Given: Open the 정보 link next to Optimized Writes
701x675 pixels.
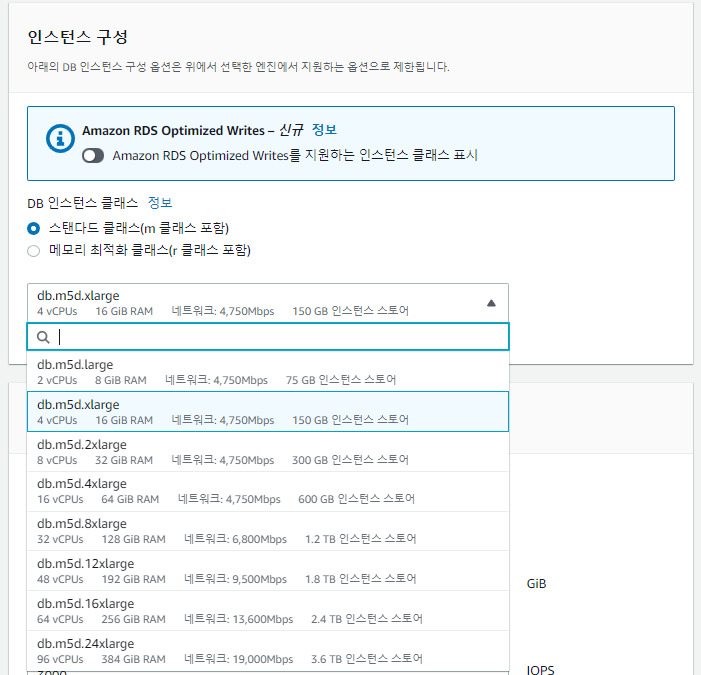Looking at the screenshot, I should pos(324,130).
